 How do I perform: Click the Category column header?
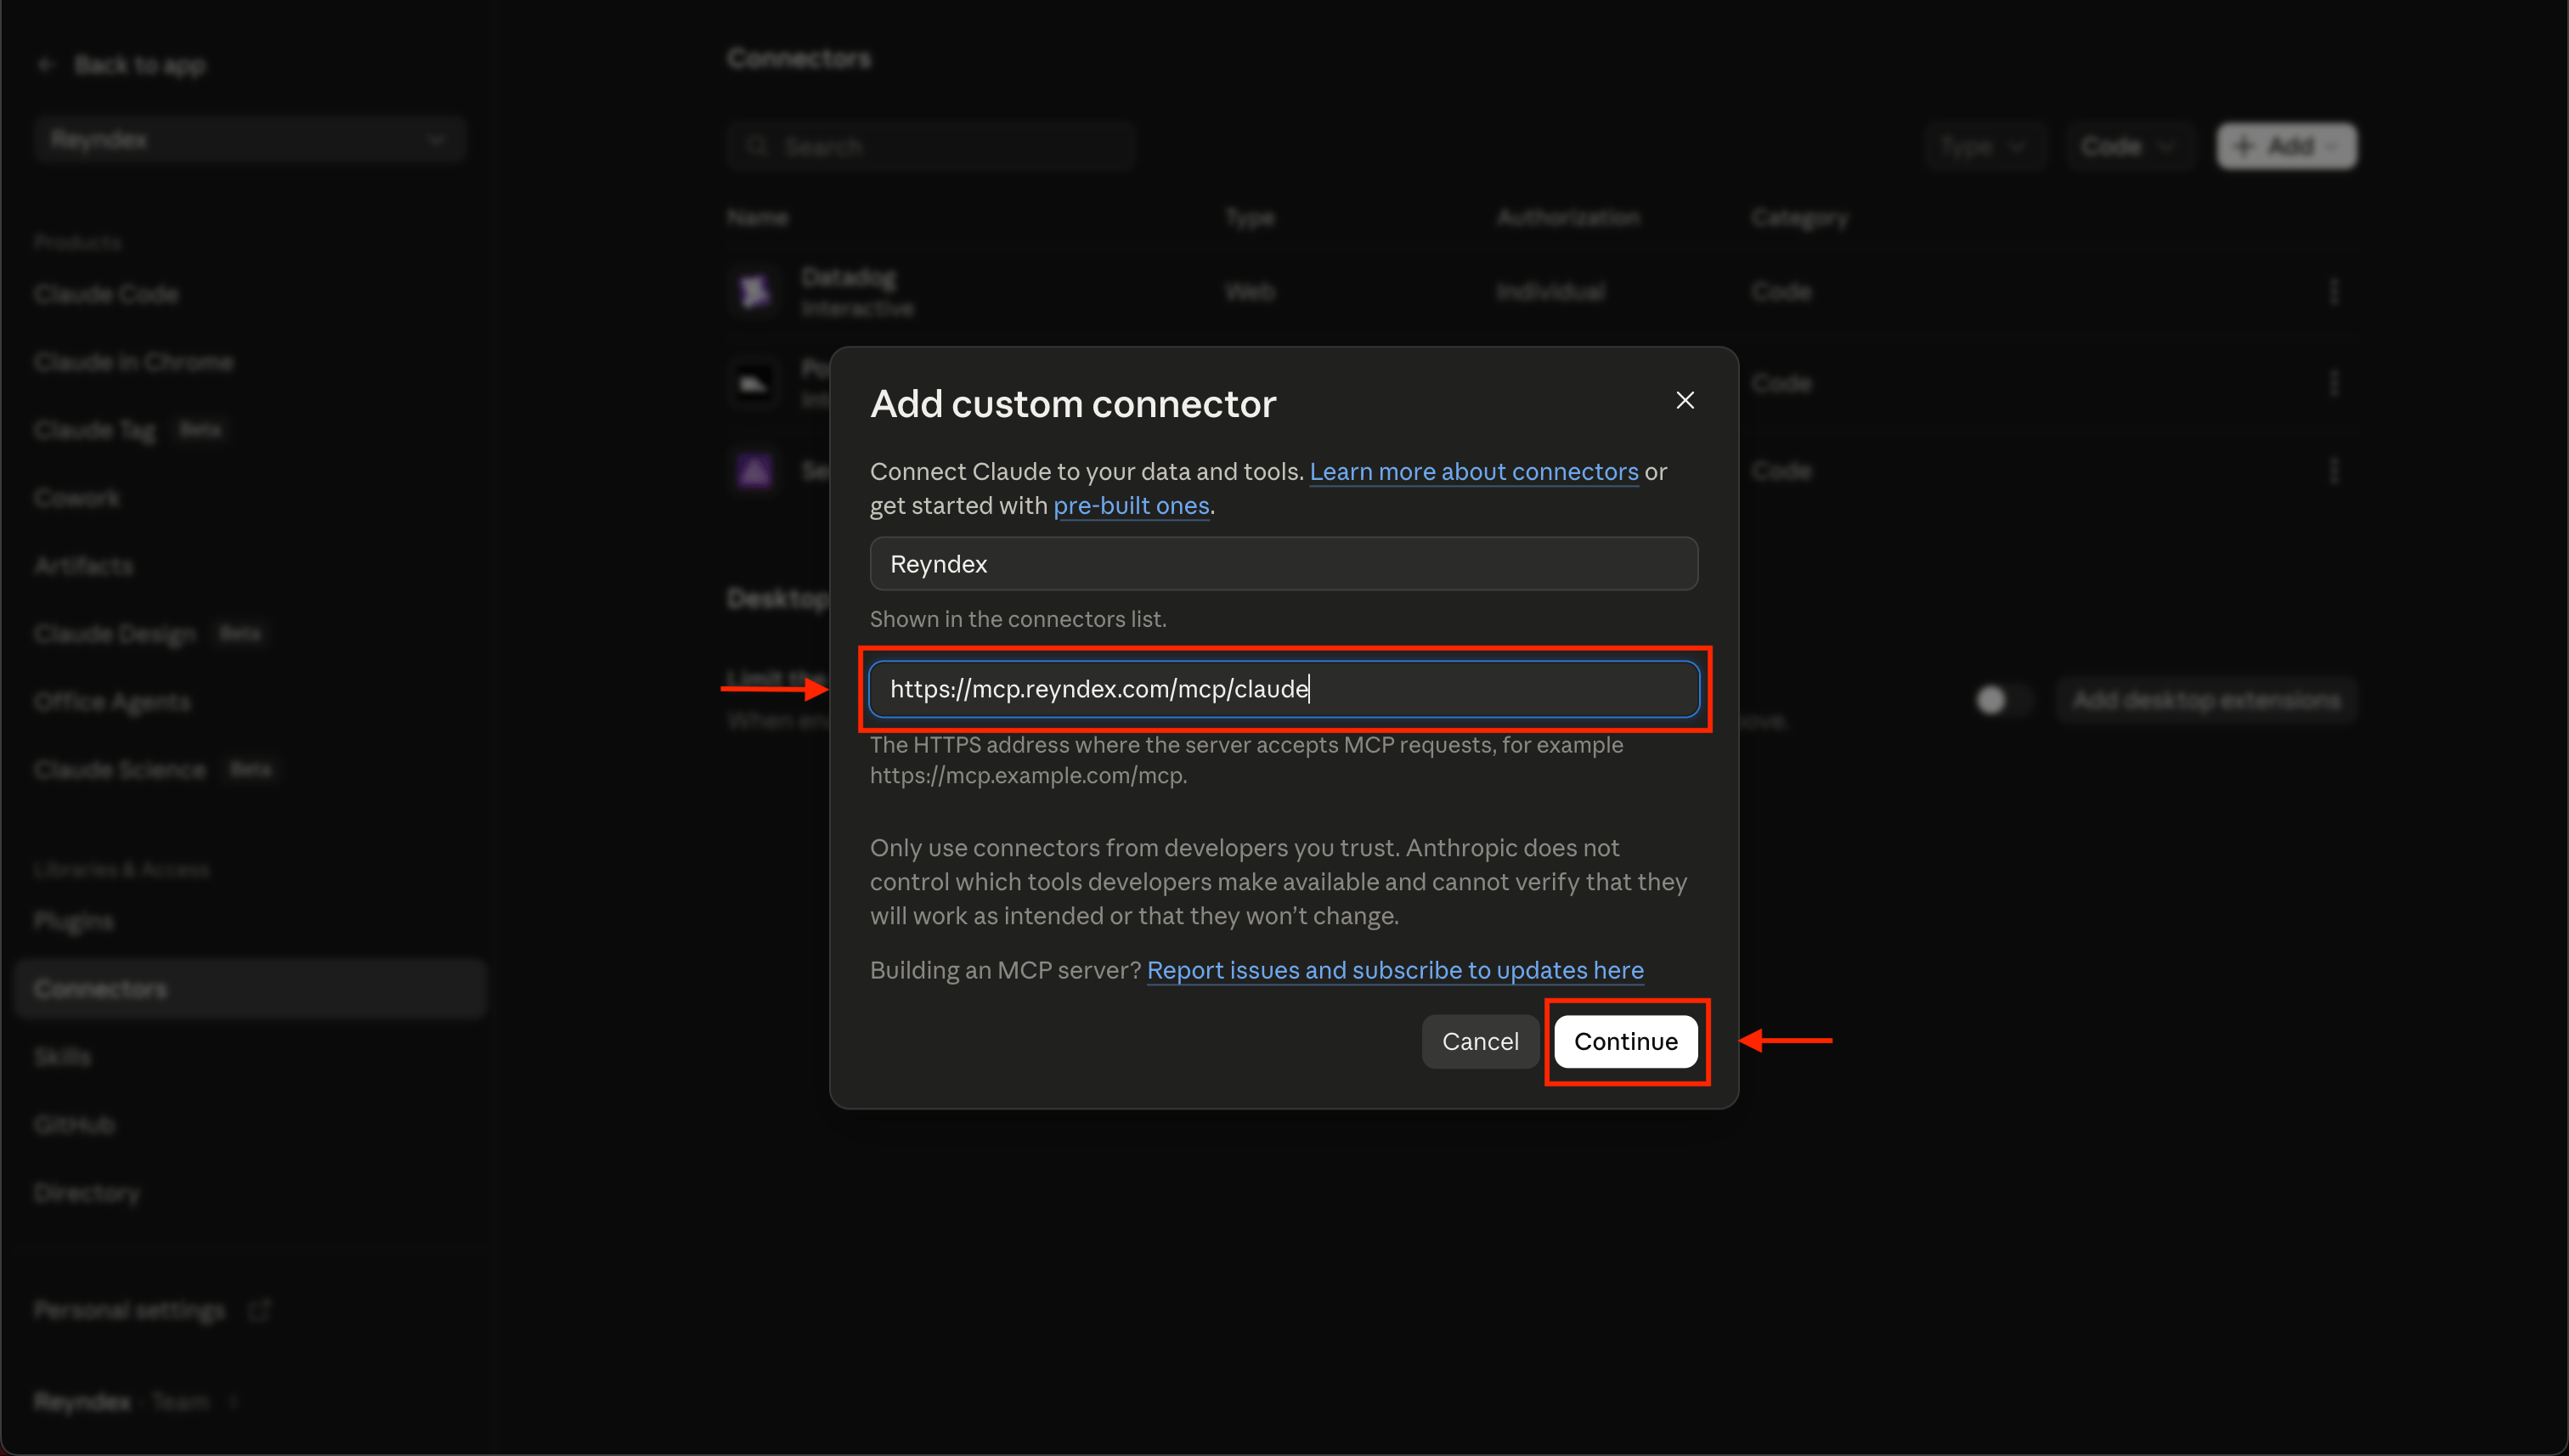tap(1799, 218)
